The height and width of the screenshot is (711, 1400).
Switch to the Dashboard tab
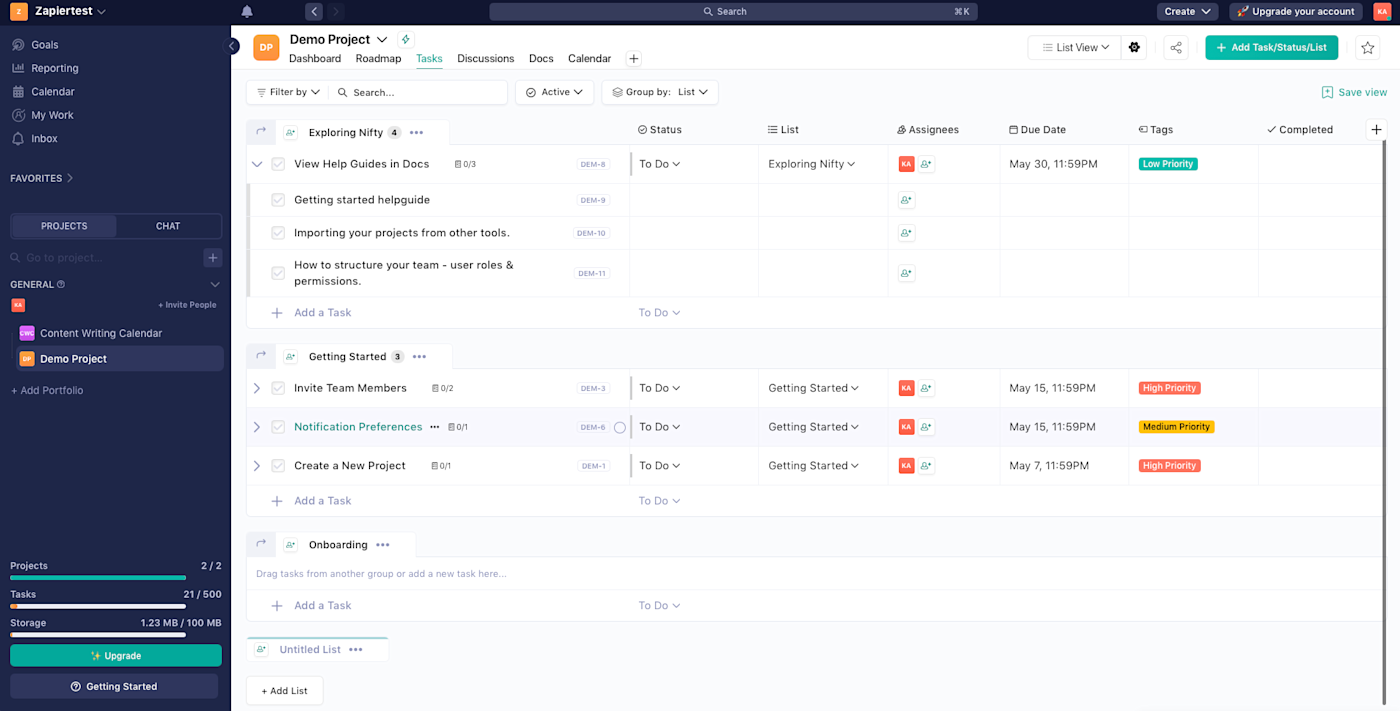click(315, 59)
